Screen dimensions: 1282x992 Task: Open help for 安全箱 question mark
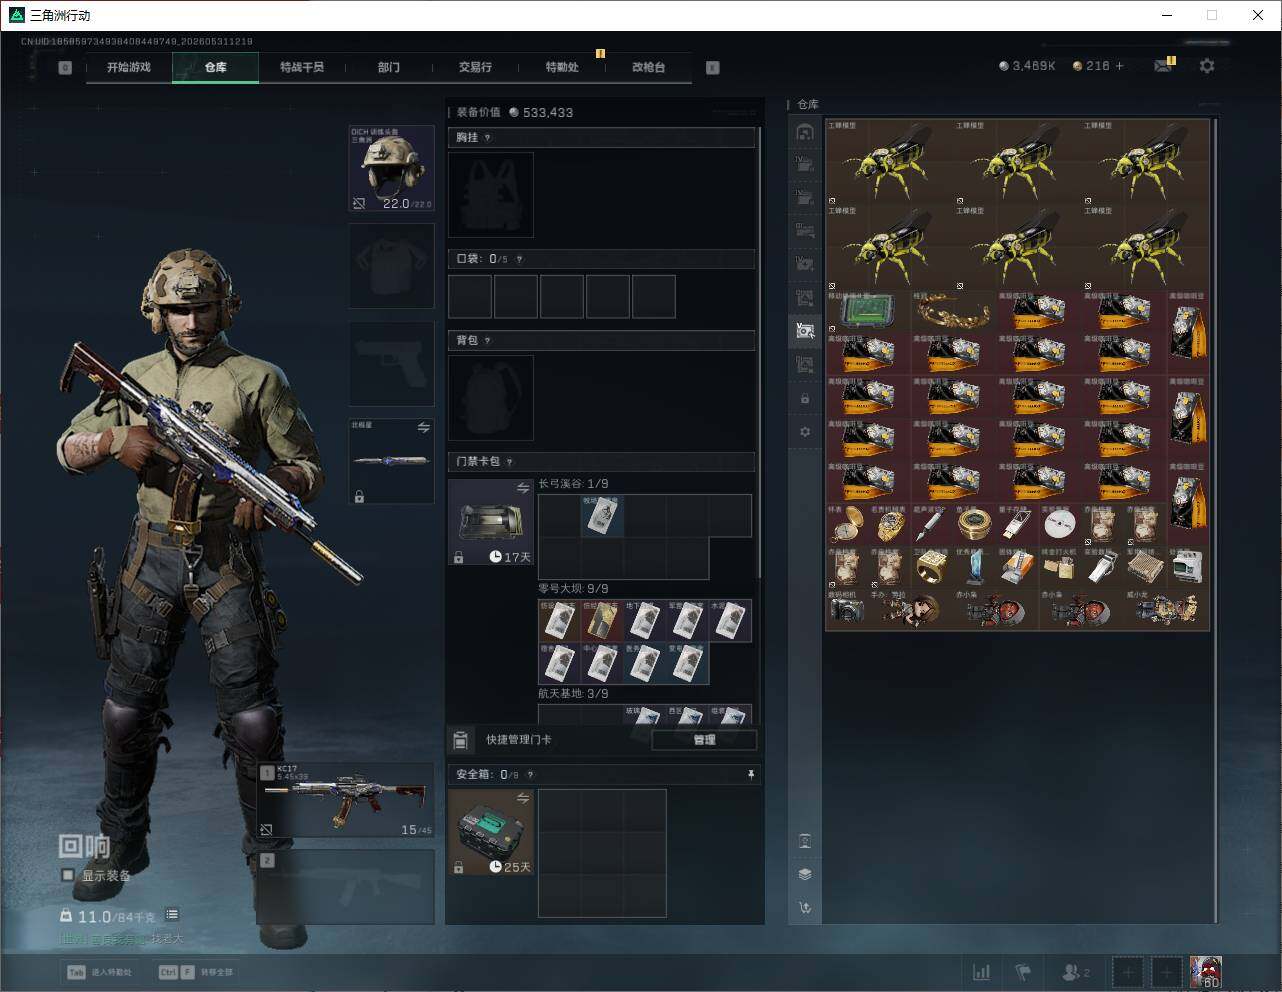[x=530, y=775]
